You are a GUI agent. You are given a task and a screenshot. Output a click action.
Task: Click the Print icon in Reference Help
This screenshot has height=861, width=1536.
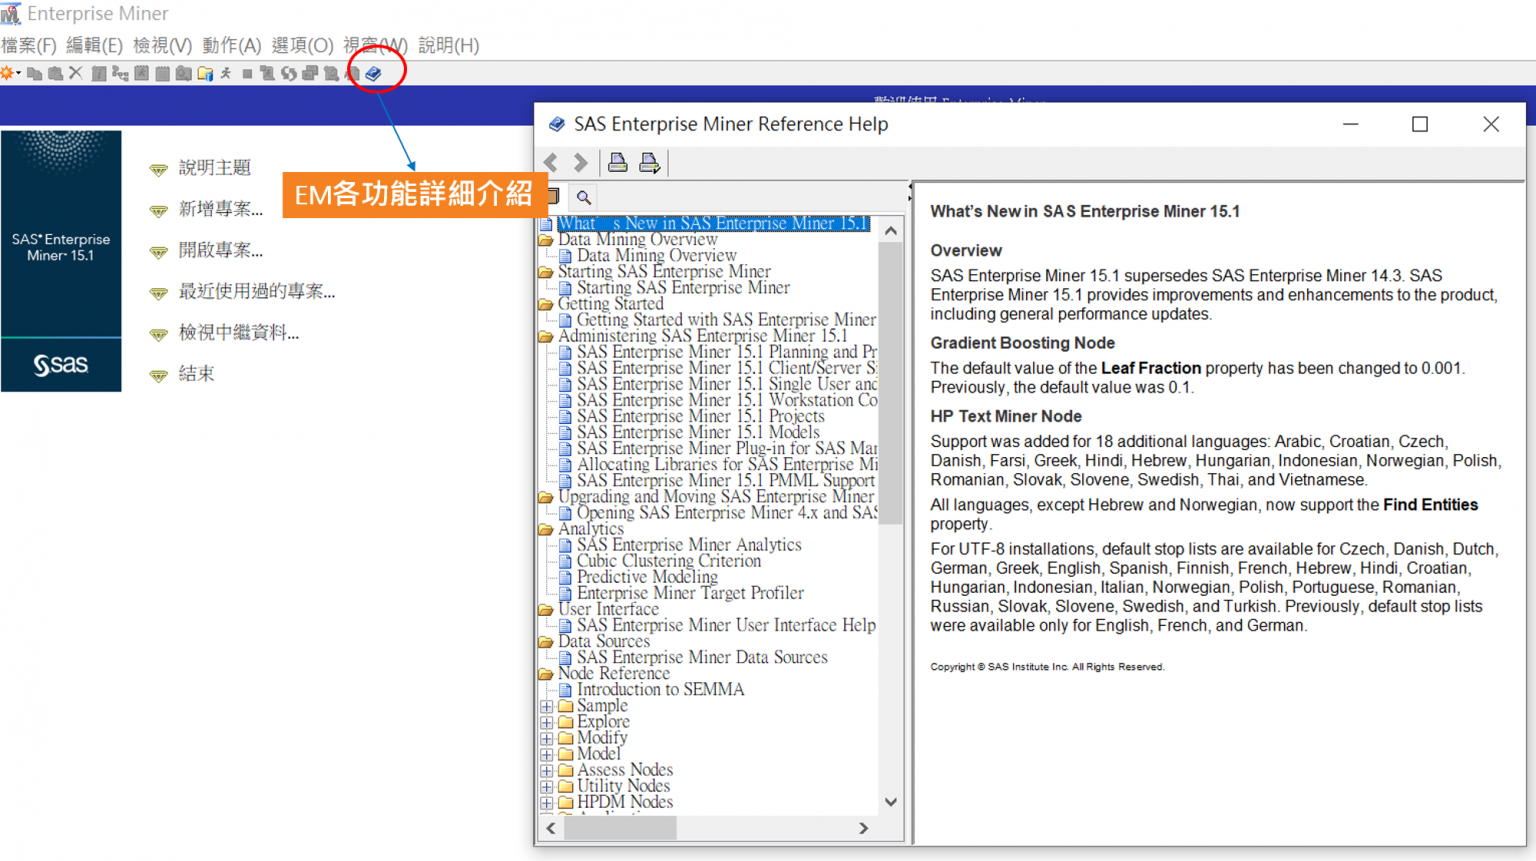[617, 162]
